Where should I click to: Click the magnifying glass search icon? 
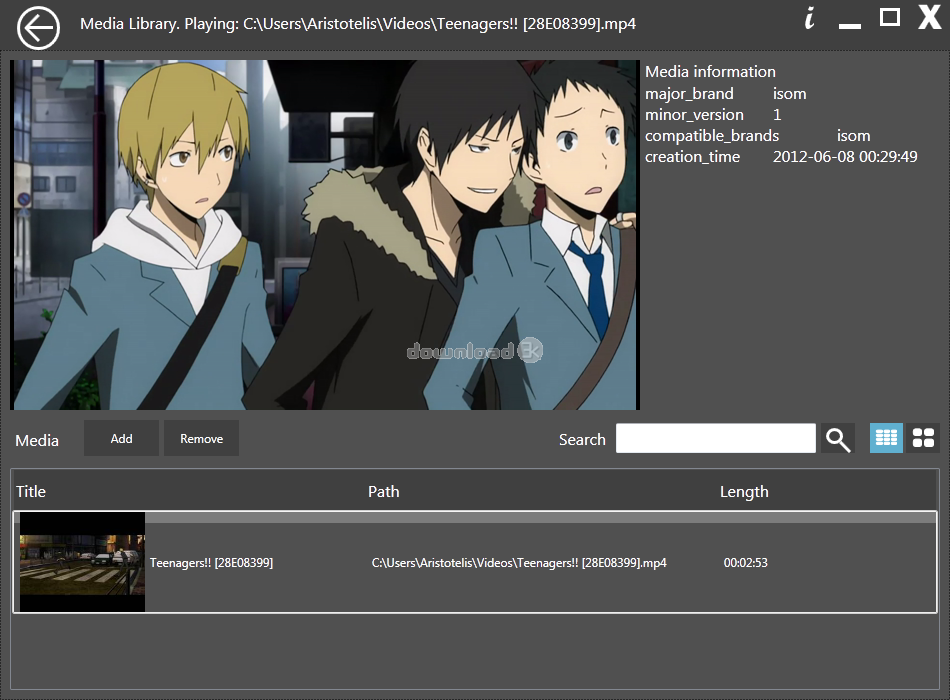tap(838, 439)
